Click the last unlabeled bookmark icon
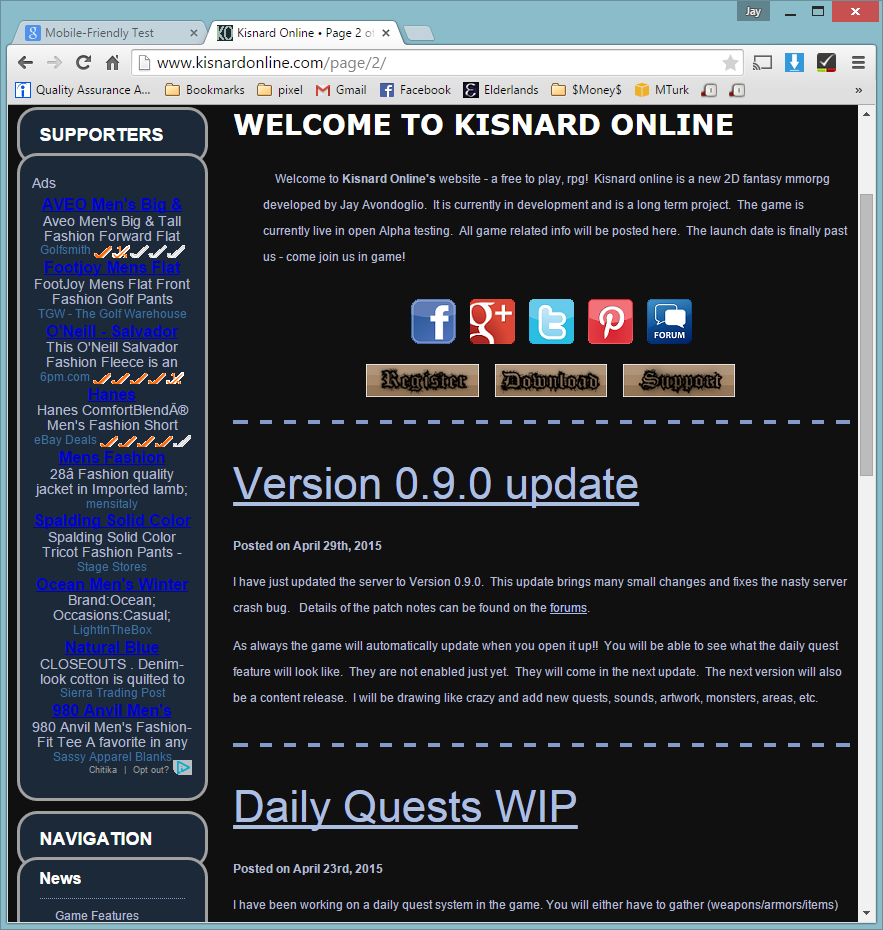 tap(737, 90)
